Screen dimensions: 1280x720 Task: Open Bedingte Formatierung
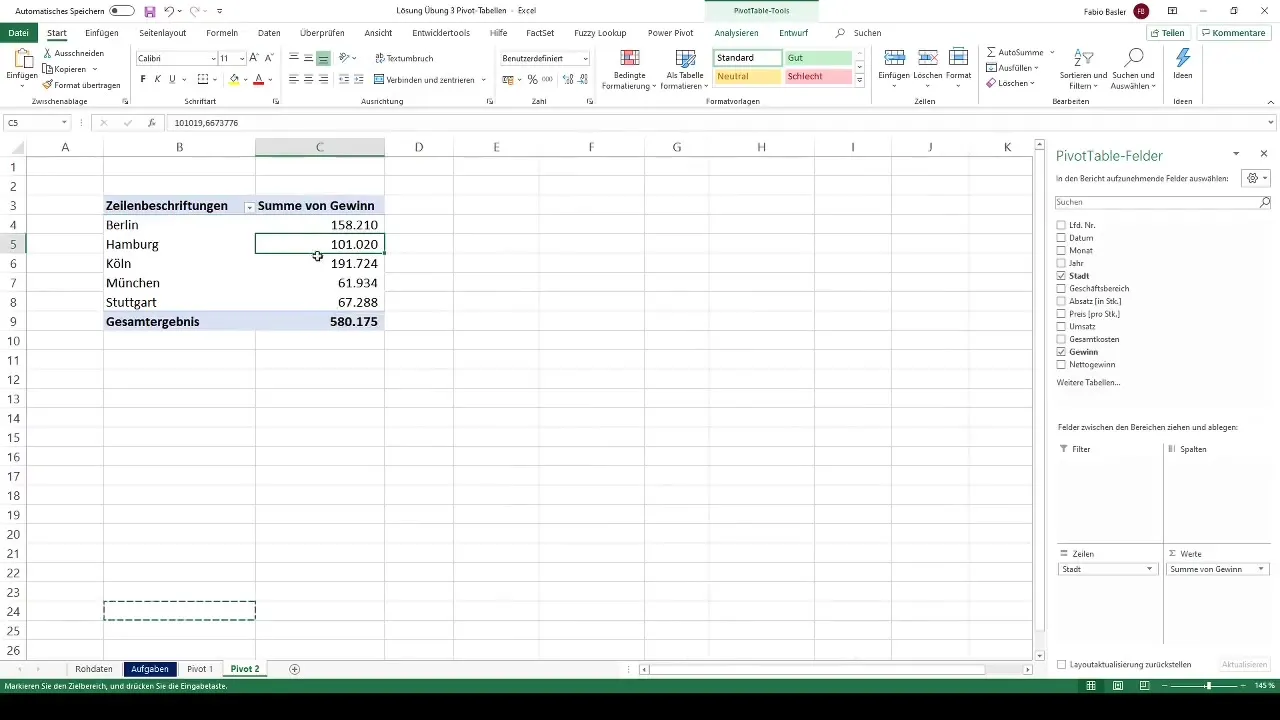[630, 69]
